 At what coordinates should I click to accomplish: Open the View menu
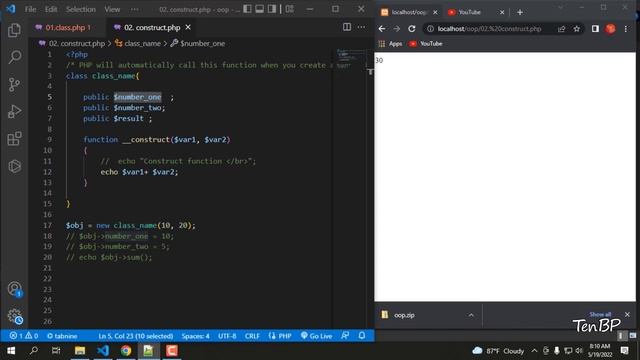[x=112, y=9]
